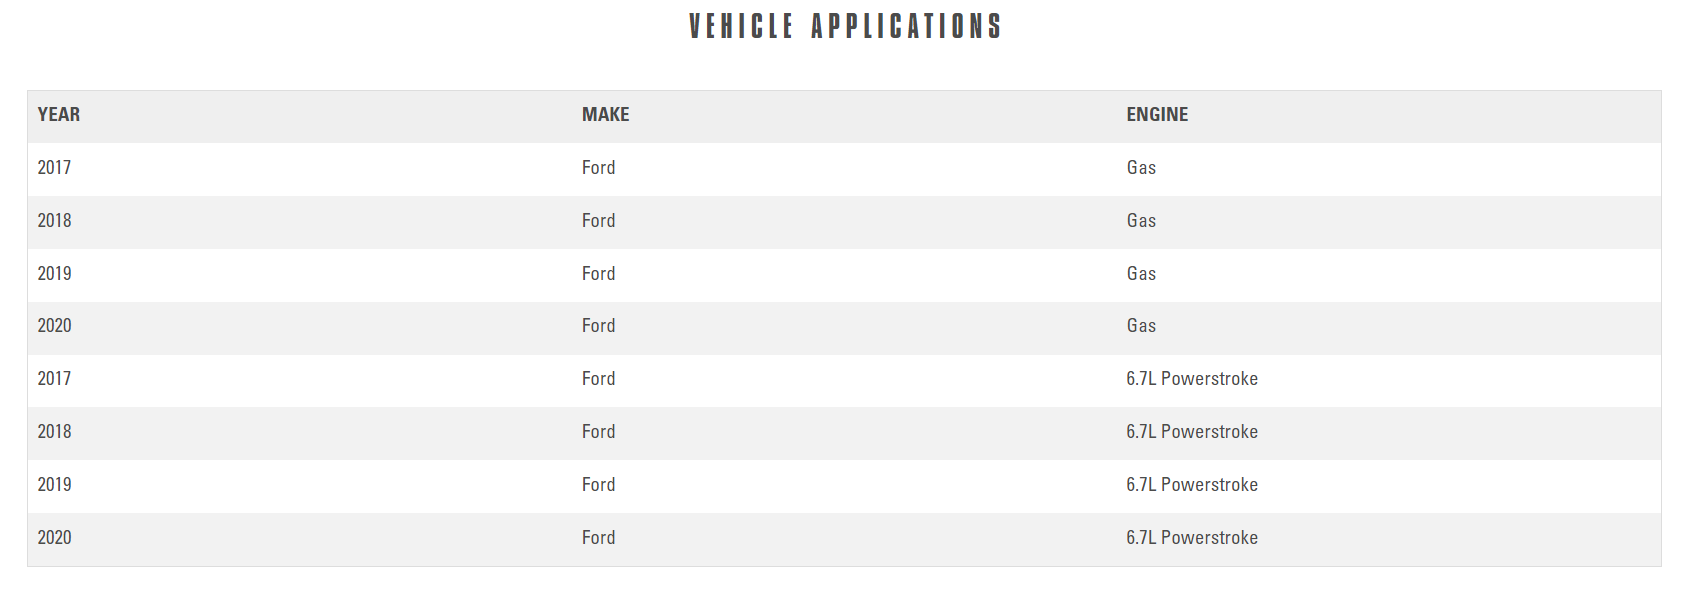Select year 2018 in the Gas row
Image resolution: width=1698 pixels, height=589 pixels.
click(54, 221)
